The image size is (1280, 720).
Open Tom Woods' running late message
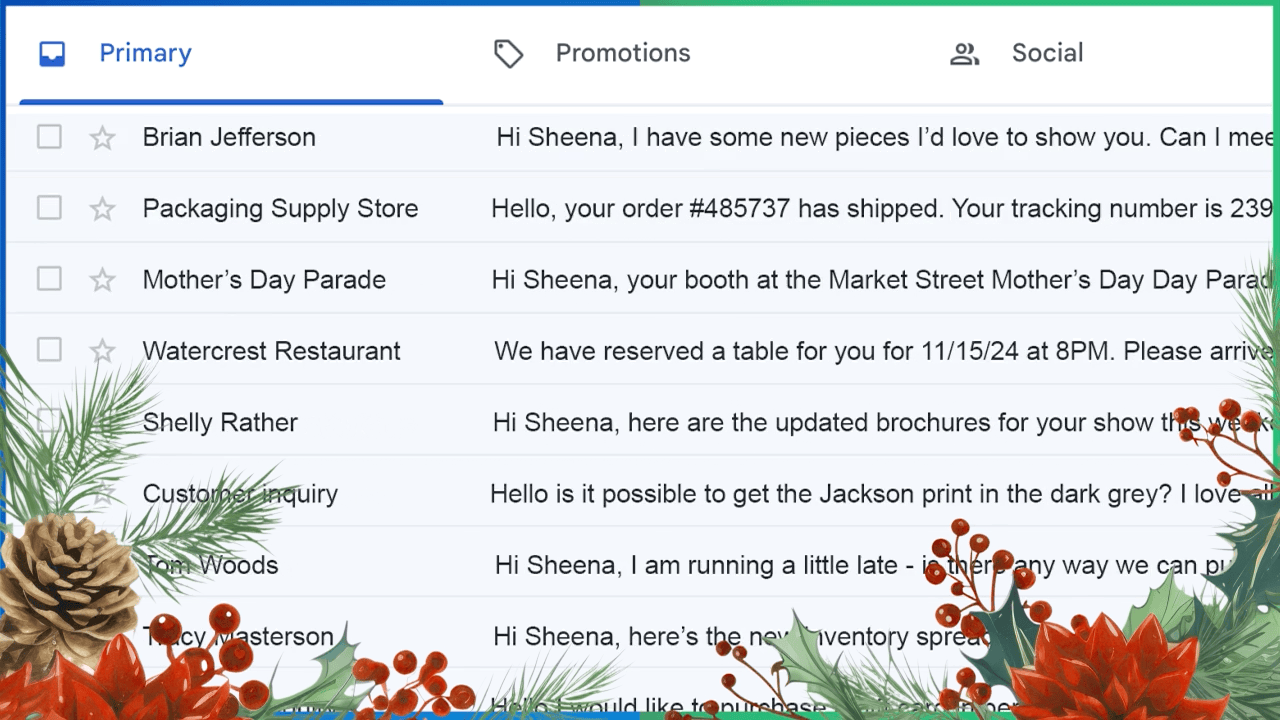[700, 566]
